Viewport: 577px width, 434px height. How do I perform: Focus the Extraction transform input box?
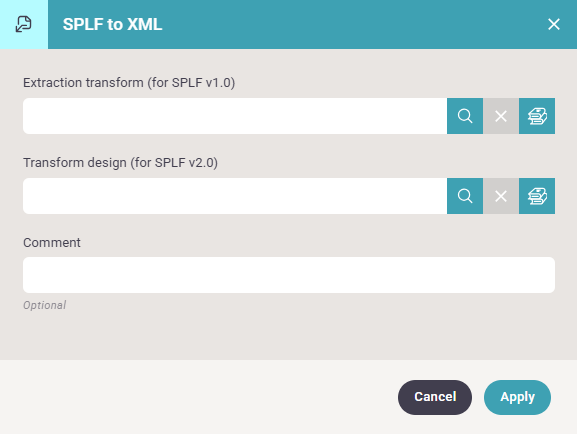(235, 116)
